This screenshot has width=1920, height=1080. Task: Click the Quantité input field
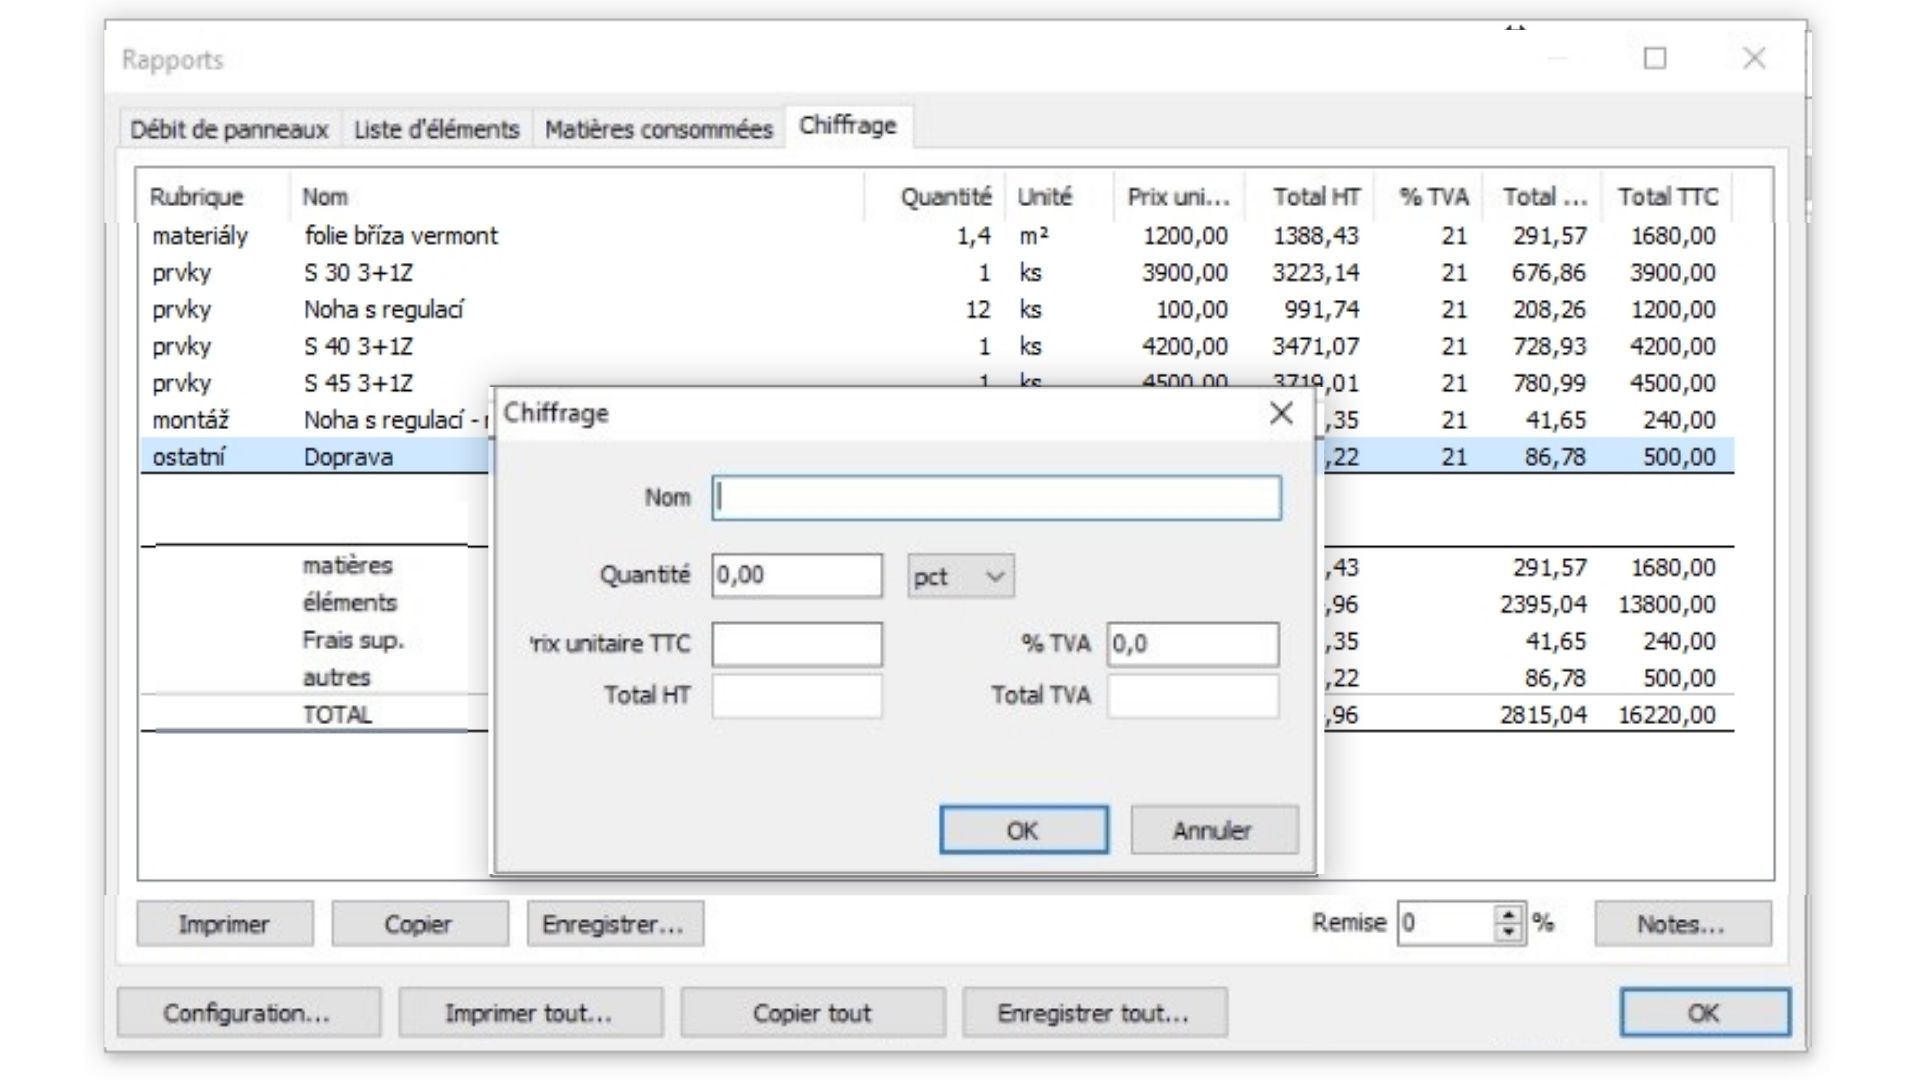coord(796,576)
